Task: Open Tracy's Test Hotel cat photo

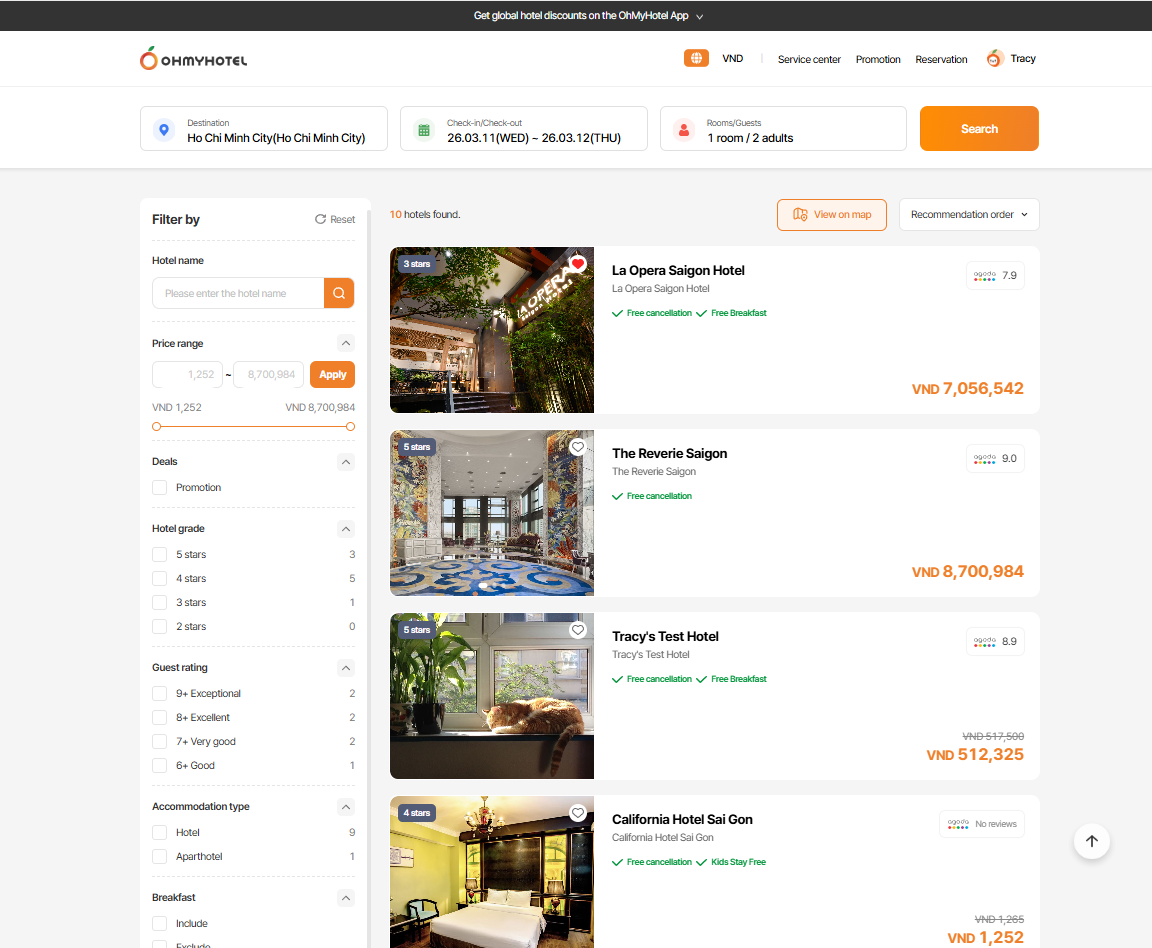Action: pos(492,696)
